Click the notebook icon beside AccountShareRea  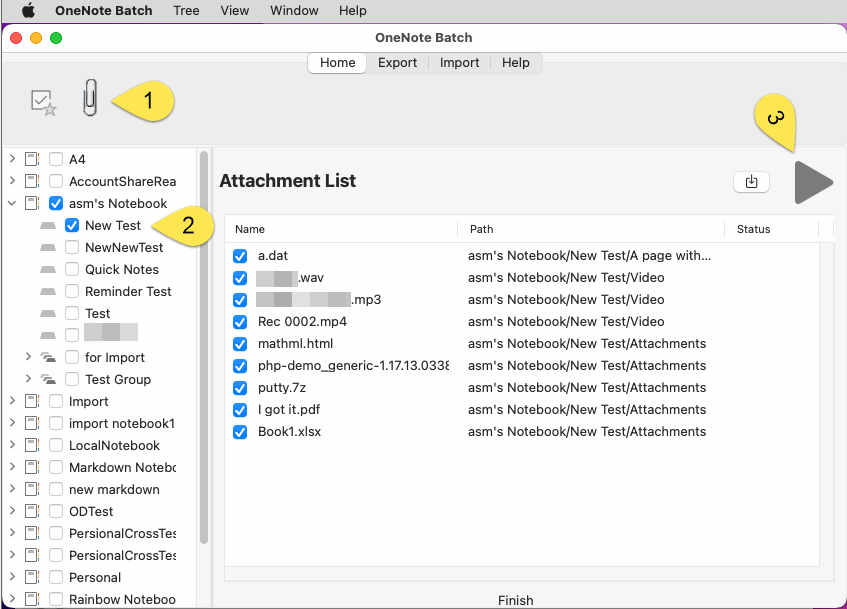(32, 181)
